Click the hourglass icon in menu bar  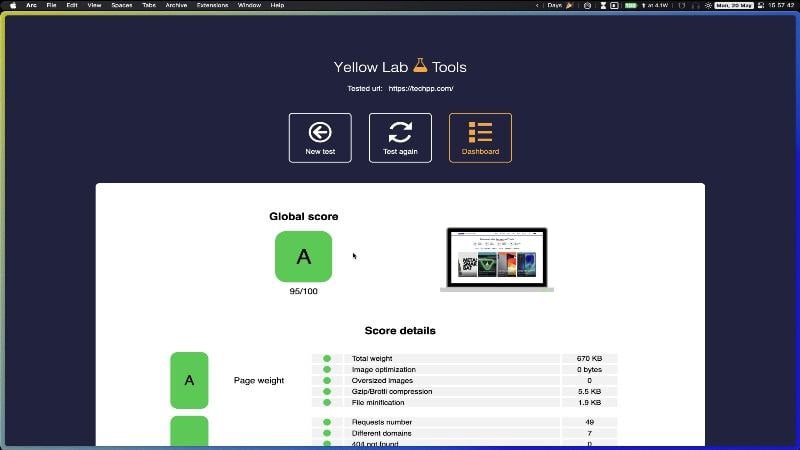pos(603,5)
